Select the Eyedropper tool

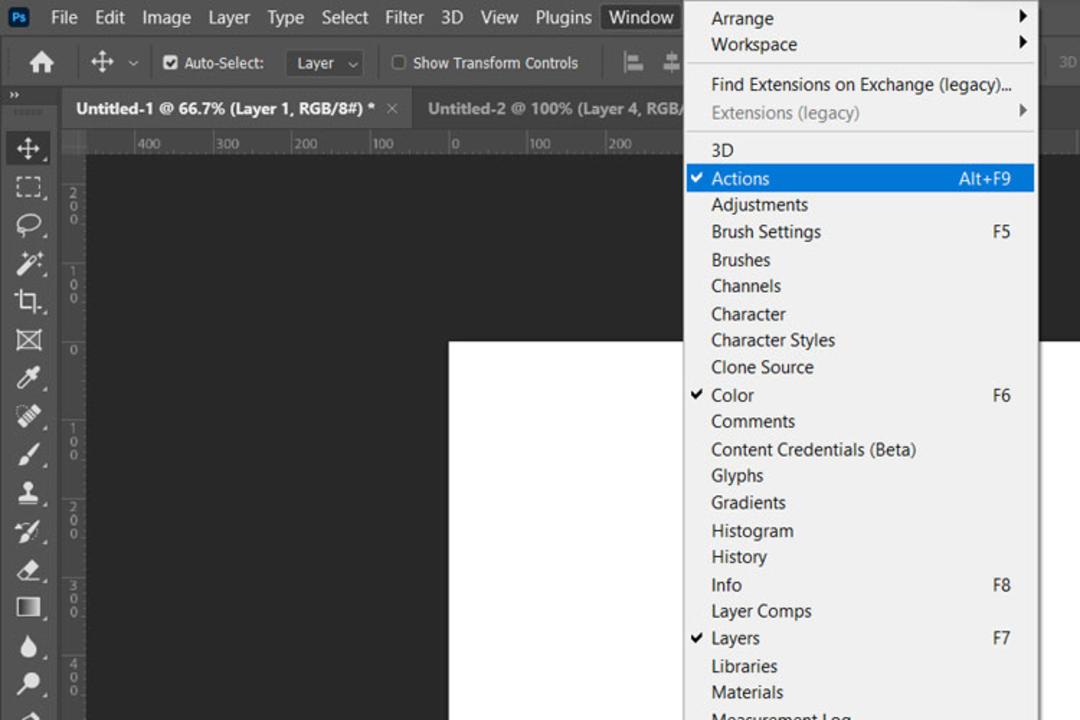(28, 378)
